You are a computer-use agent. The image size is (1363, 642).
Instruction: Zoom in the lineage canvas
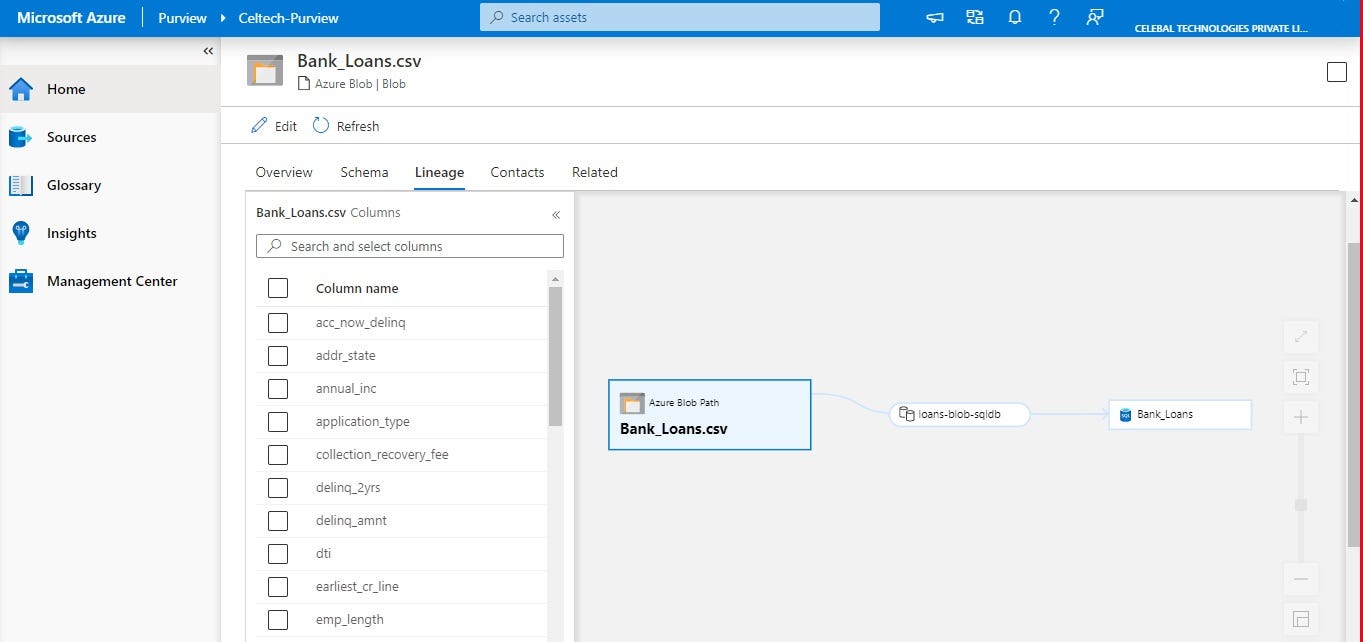point(1301,417)
